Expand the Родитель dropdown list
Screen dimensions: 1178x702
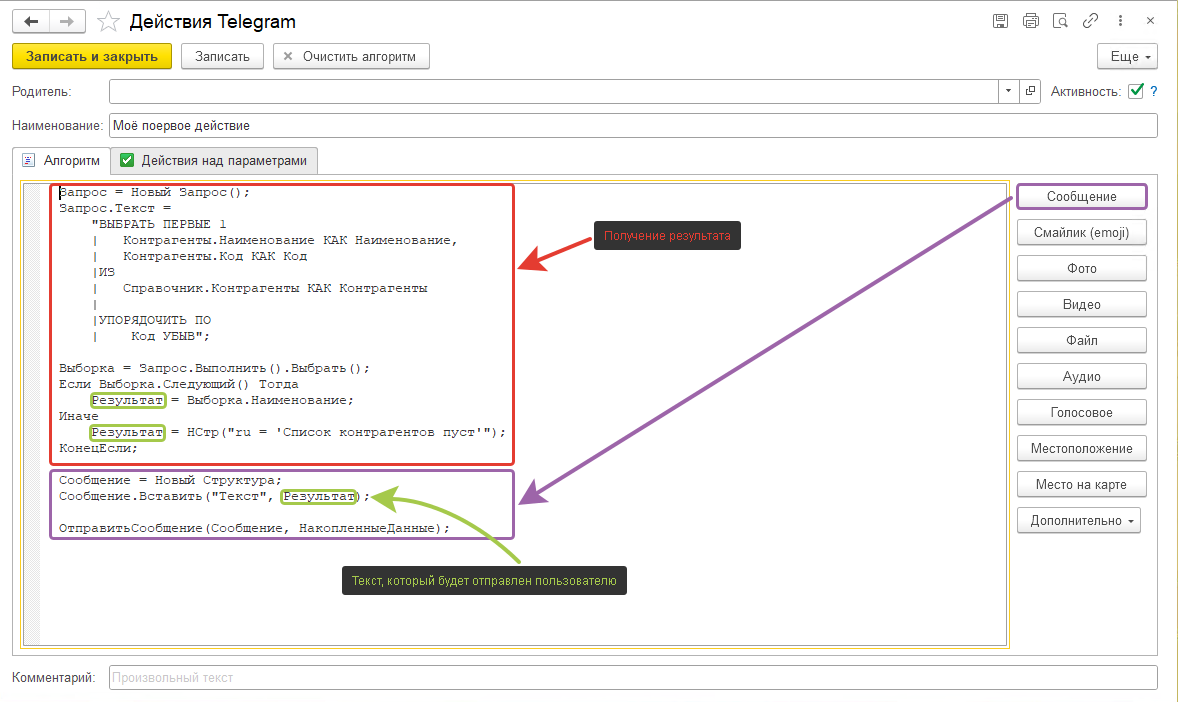tap(1008, 91)
